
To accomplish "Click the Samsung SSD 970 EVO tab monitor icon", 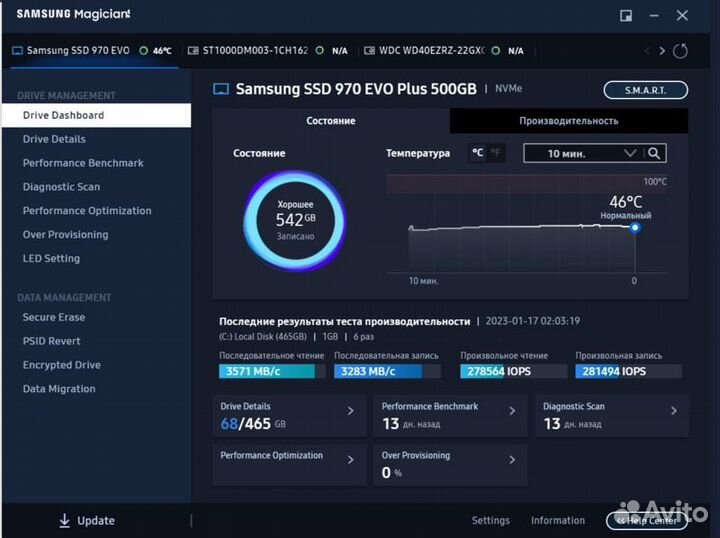I will [x=17, y=50].
